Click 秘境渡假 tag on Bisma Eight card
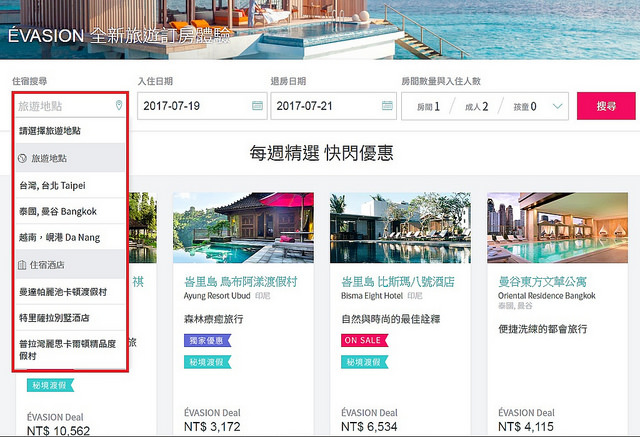Screen dimensions: 640x437 click(364, 362)
